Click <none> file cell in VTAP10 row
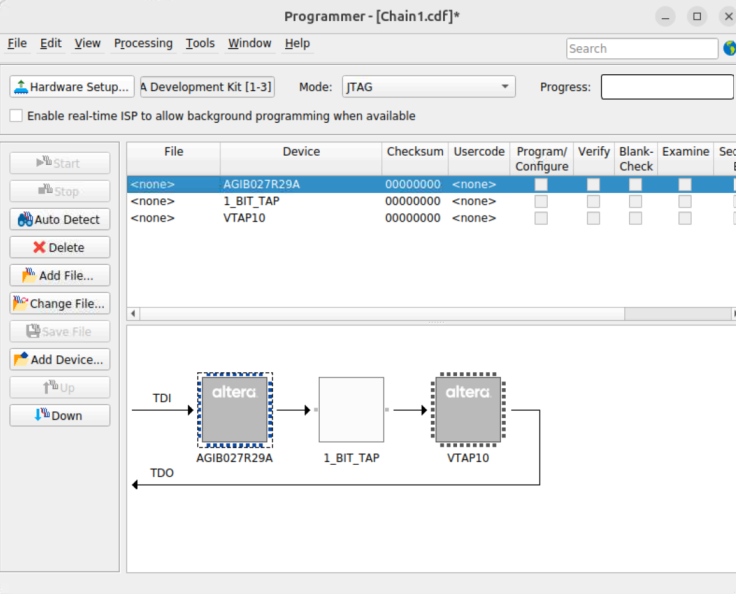736x594 pixels. (x=153, y=218)
